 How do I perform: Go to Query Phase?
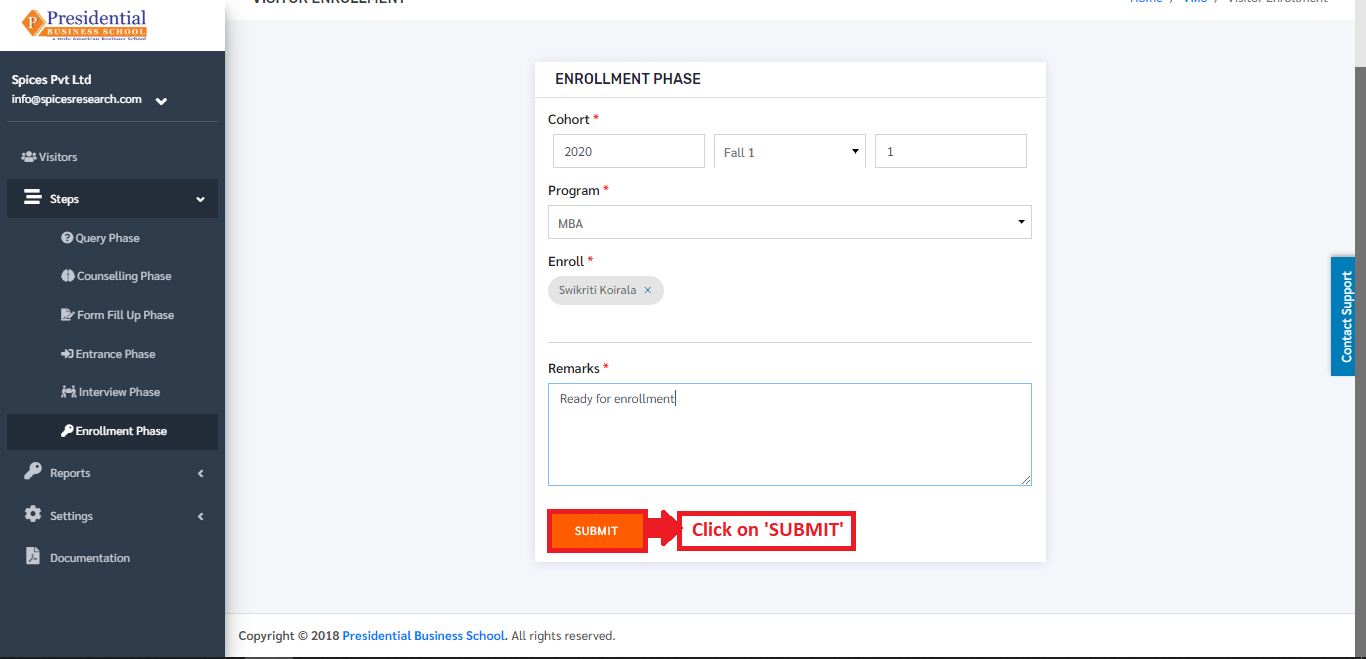(112, 238)
